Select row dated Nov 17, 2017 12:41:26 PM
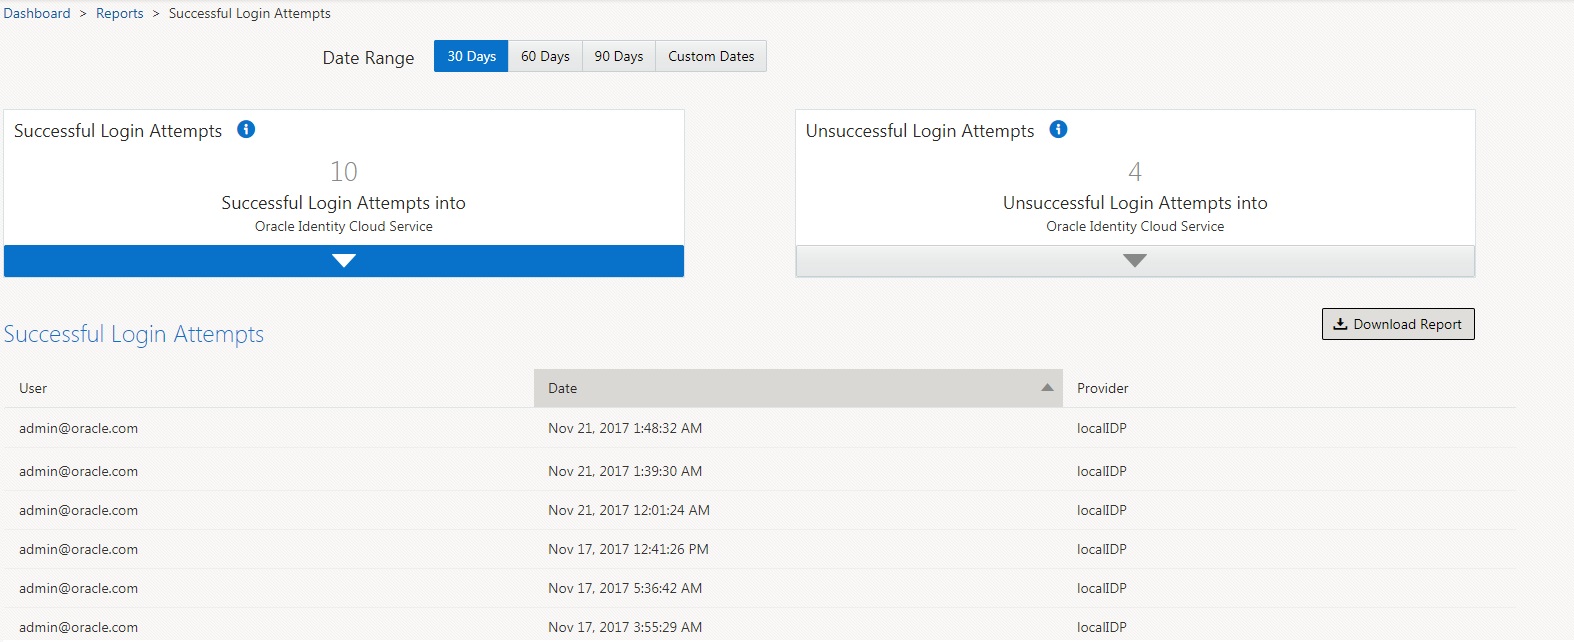This screenshot has width=1574, height=642. 628,549
